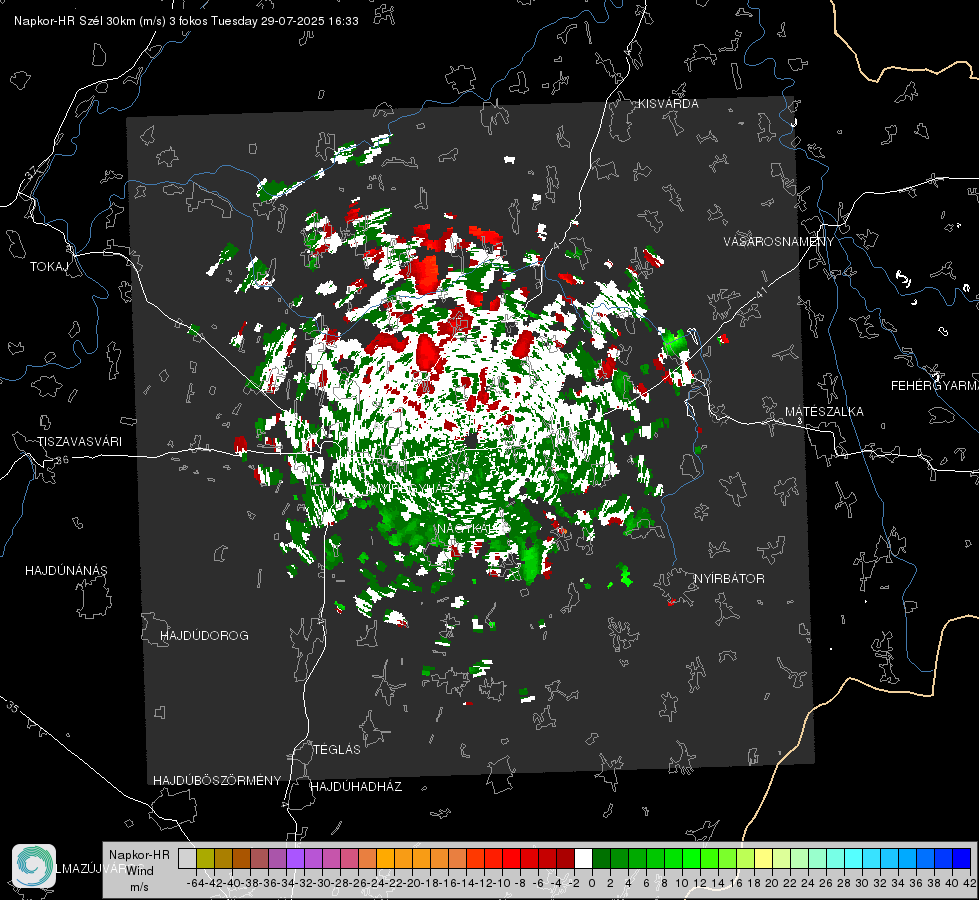
Task: Click the 42 value on the legend scale
Action: 970,883
